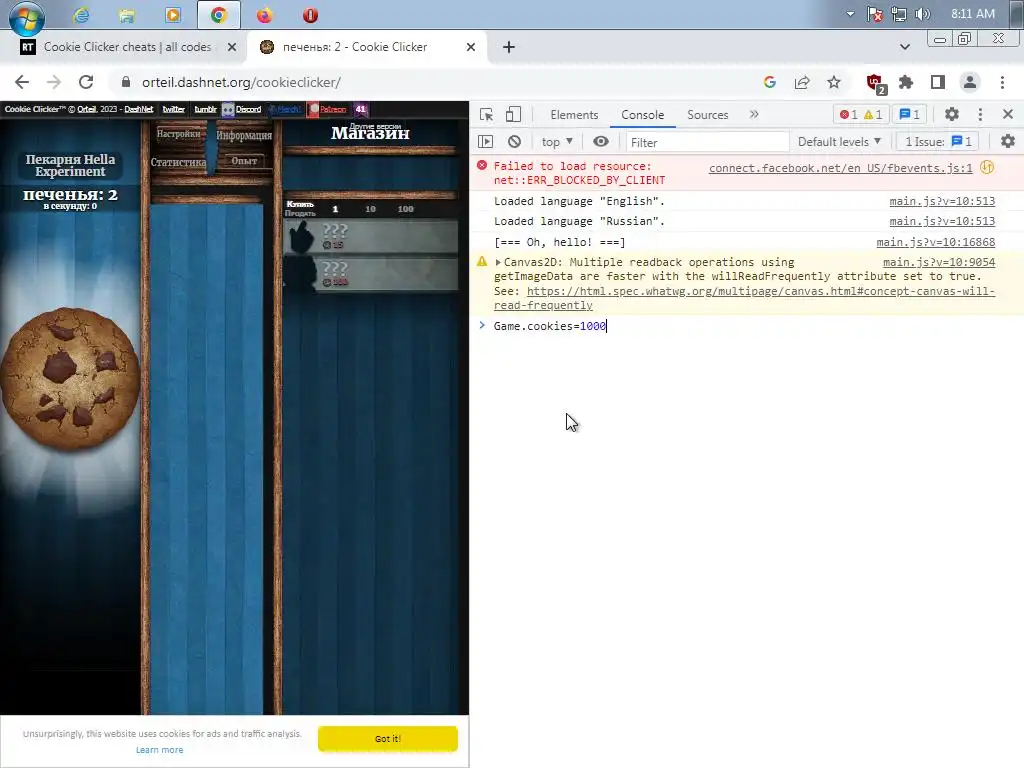Open the connect.facebook.net fbevents.js link
The image size is (1024, 768).
(x=840, y=168)
